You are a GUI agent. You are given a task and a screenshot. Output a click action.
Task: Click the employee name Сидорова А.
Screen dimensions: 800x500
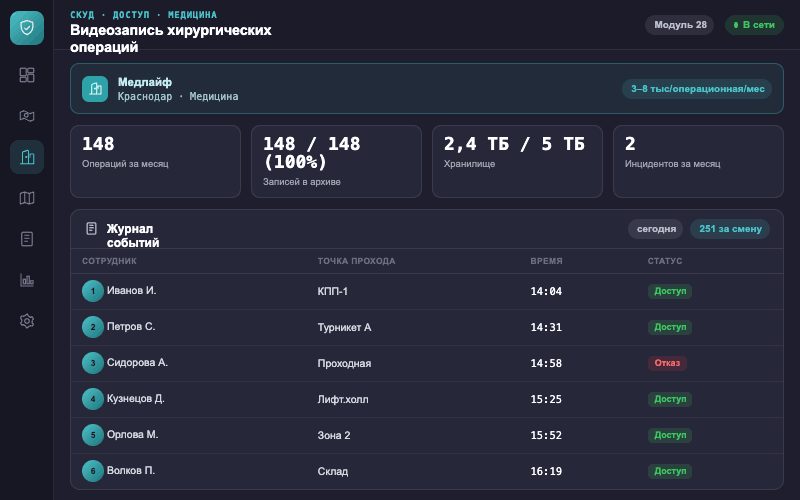pyautogui.click(x=137, y=362)
